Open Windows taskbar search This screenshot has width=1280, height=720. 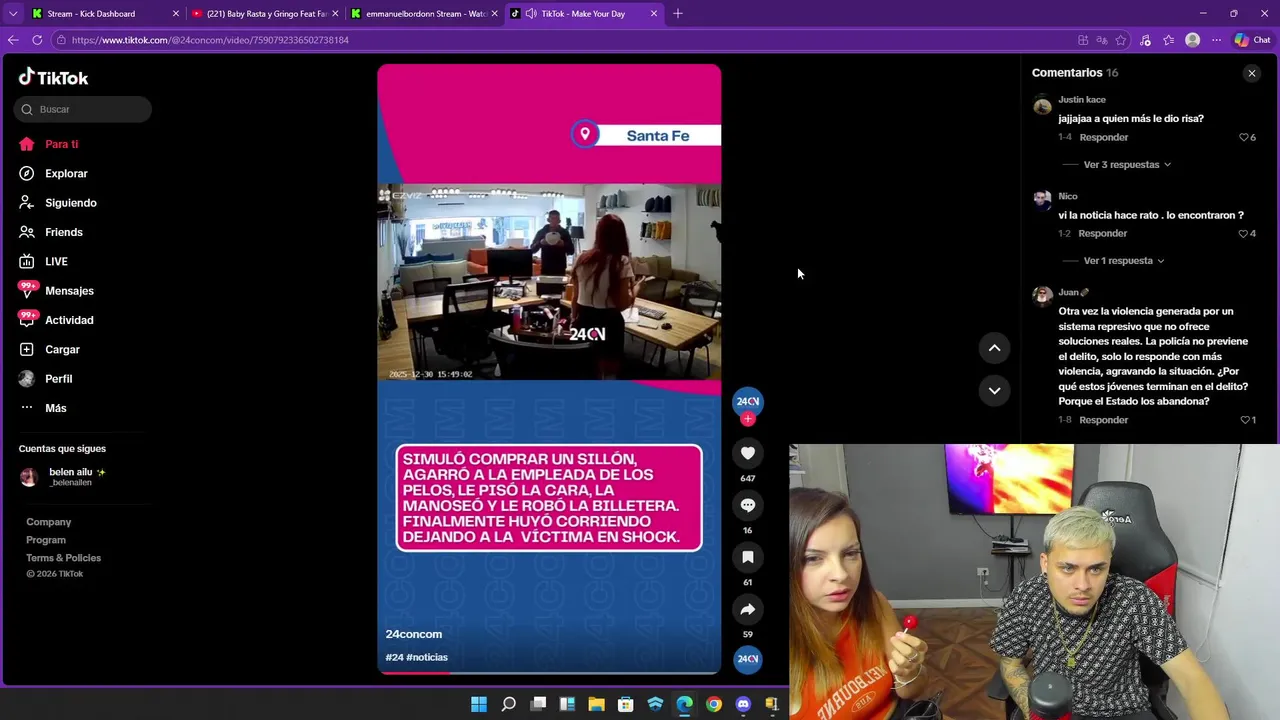pos(508,704)
